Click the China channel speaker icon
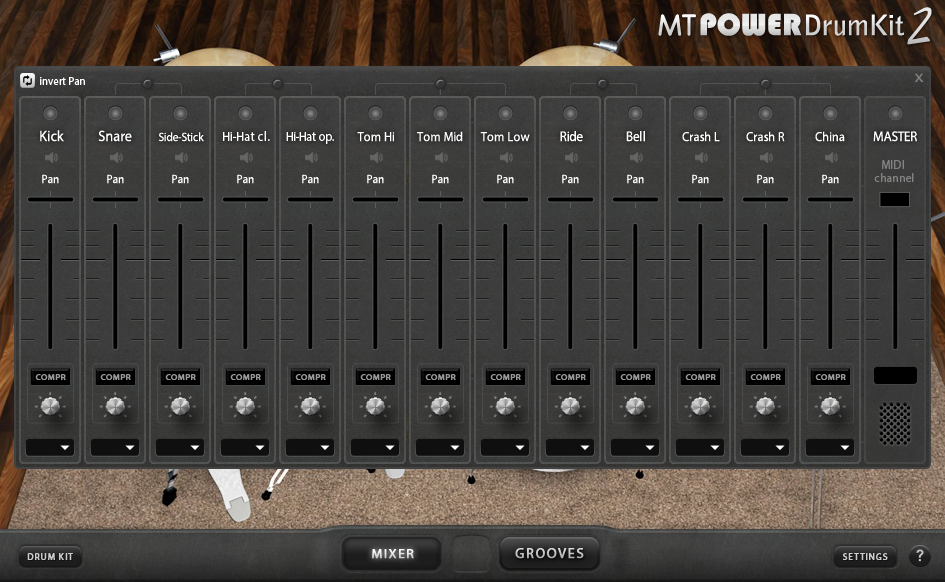 (831, 158)
